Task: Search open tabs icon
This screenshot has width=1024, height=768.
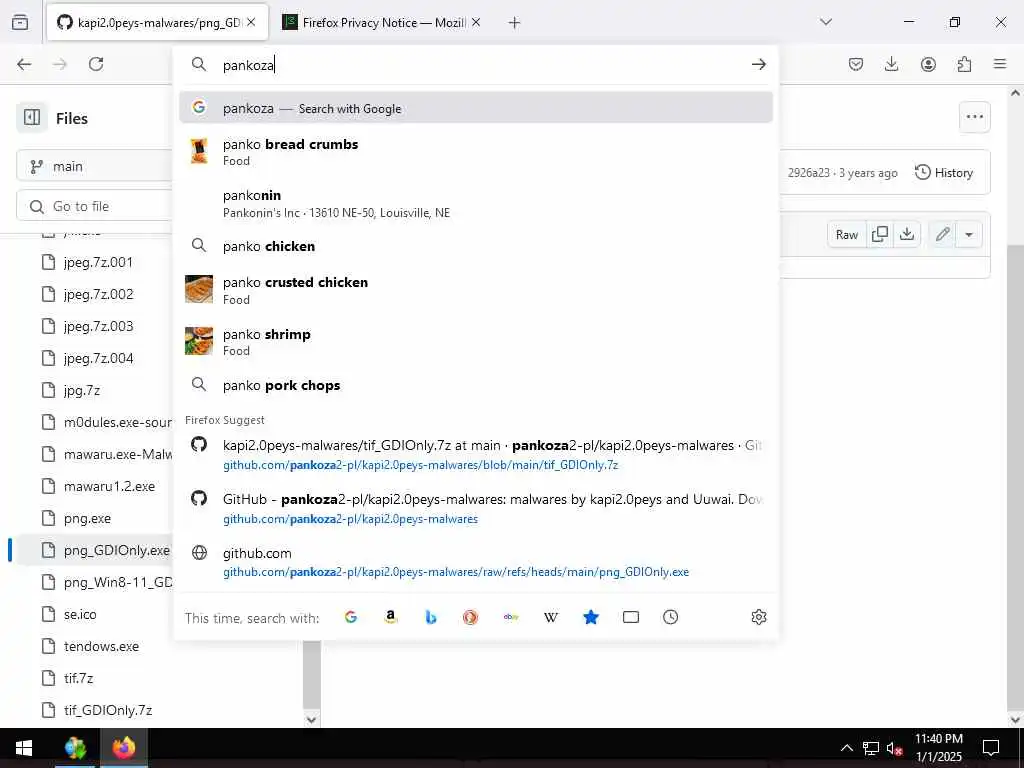Action: (x=631, y=617)
